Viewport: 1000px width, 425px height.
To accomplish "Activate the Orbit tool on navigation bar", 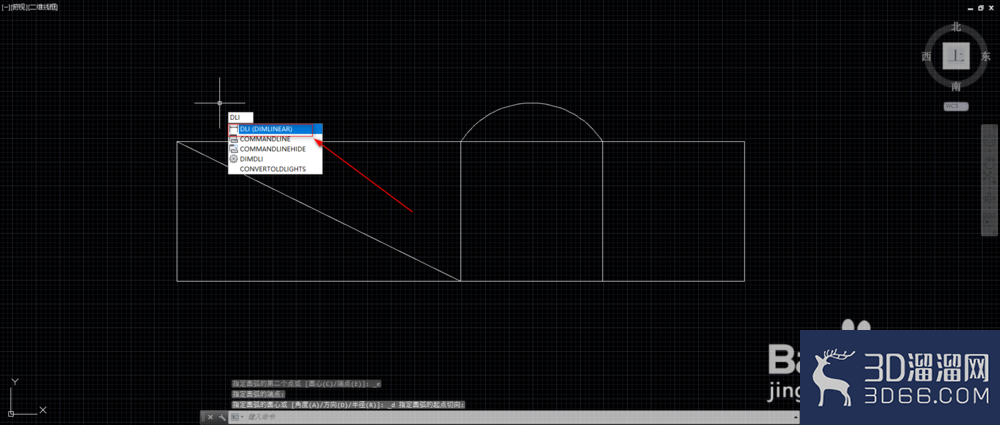I will (x=989, y=198).
